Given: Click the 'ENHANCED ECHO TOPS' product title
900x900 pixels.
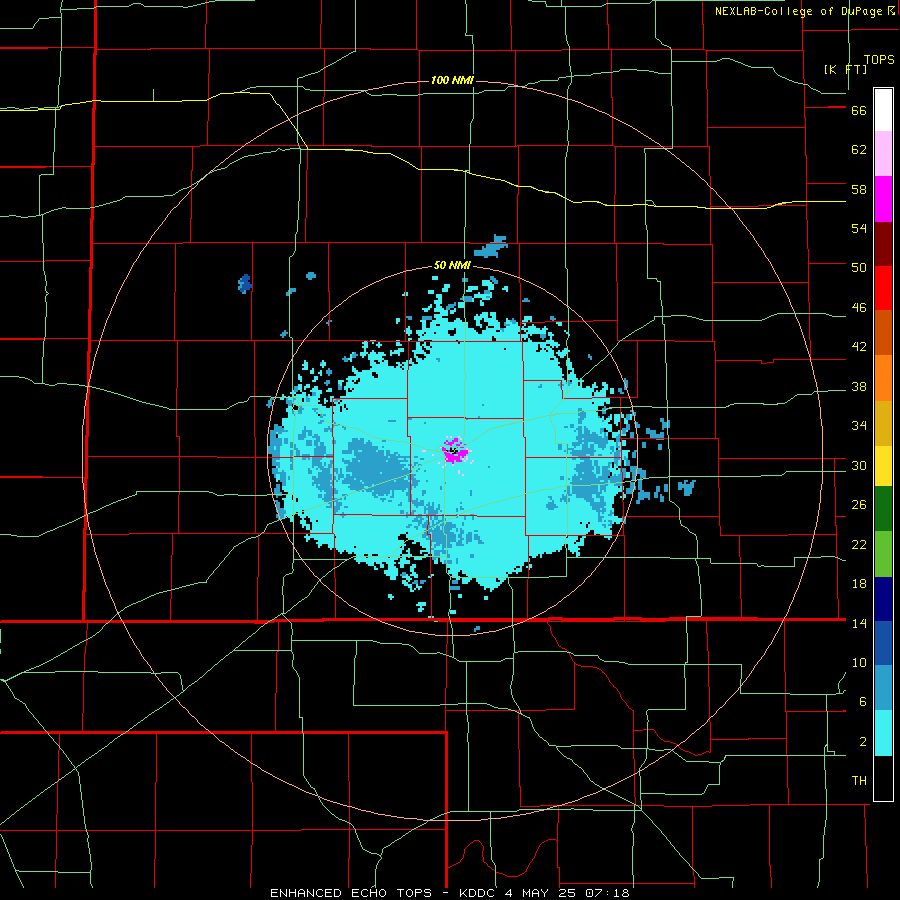Looking at the screenshot, I should click(x=350, y=893).
